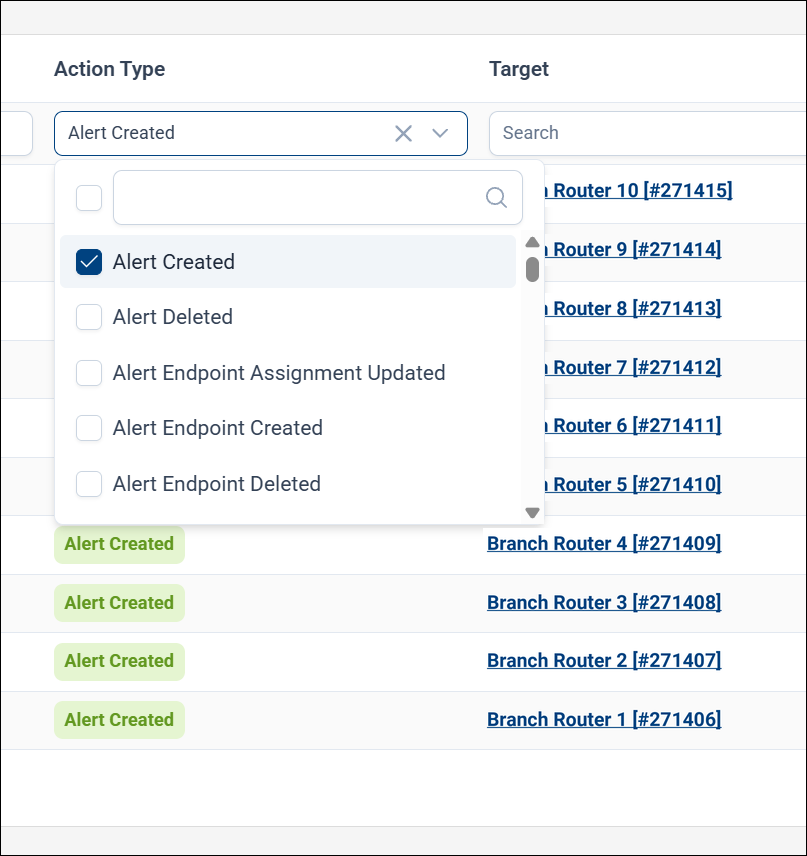The image size is (807, 856).
Task: Clear the Alert Created filter selection
Action: (403, 133)
